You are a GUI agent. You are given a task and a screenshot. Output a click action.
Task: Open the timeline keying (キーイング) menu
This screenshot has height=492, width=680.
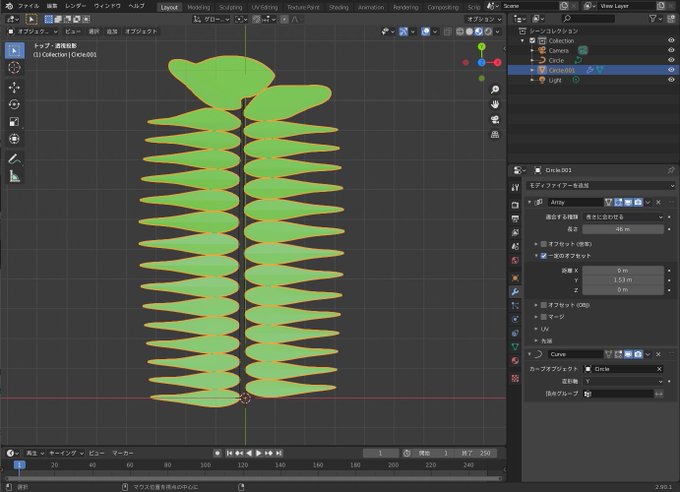pos(66,453)
